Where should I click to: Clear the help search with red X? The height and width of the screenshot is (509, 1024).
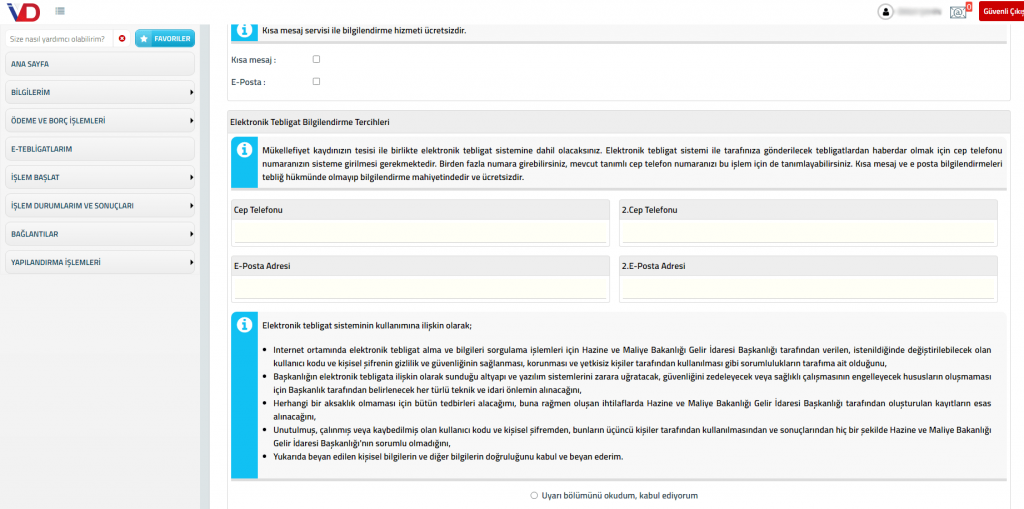(122, 39)
